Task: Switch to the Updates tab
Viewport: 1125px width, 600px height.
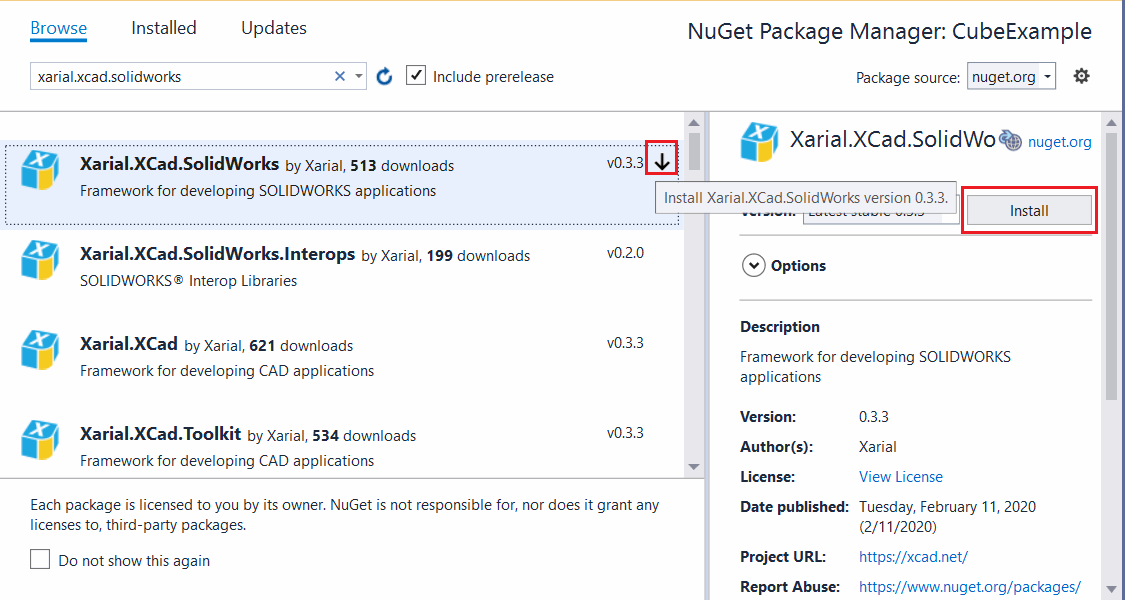Action: [274, 28]
